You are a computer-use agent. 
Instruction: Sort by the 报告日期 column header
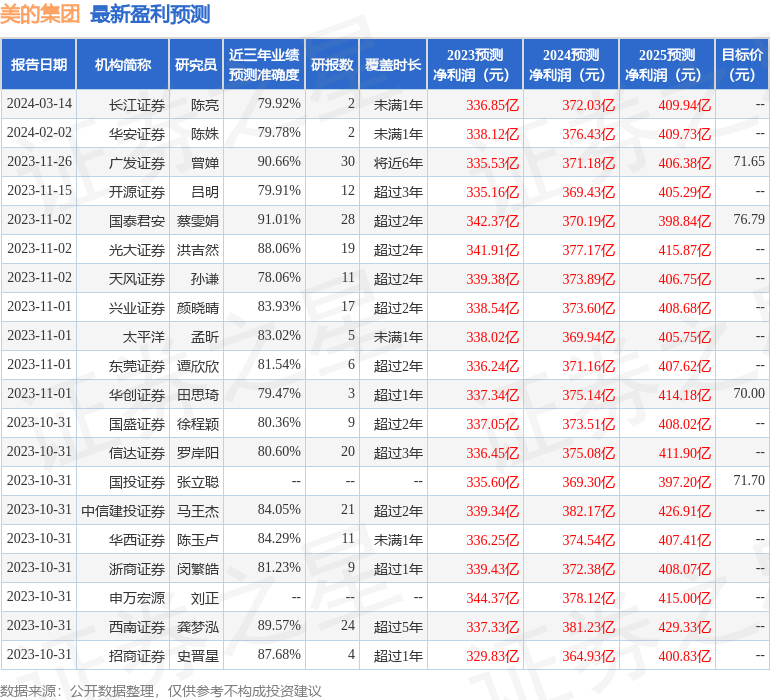pyautogui.click(x=39, y=65)
